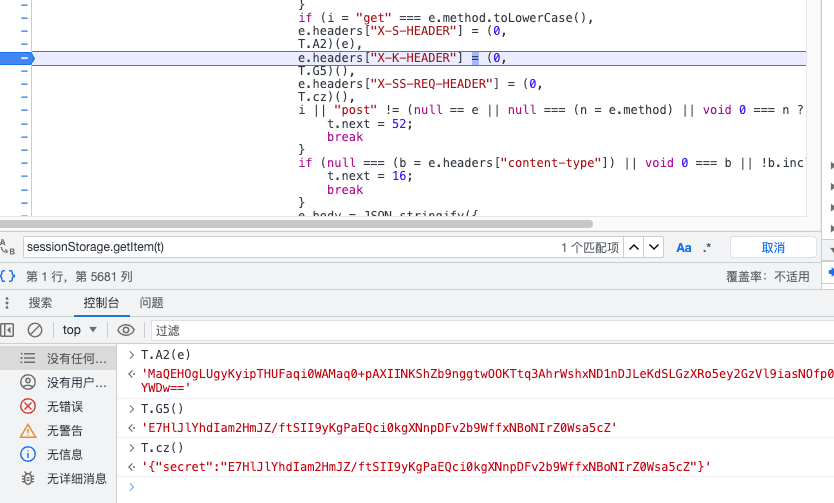Expand the T.cz() console entry
834x503 pixels.
point(131,447)
